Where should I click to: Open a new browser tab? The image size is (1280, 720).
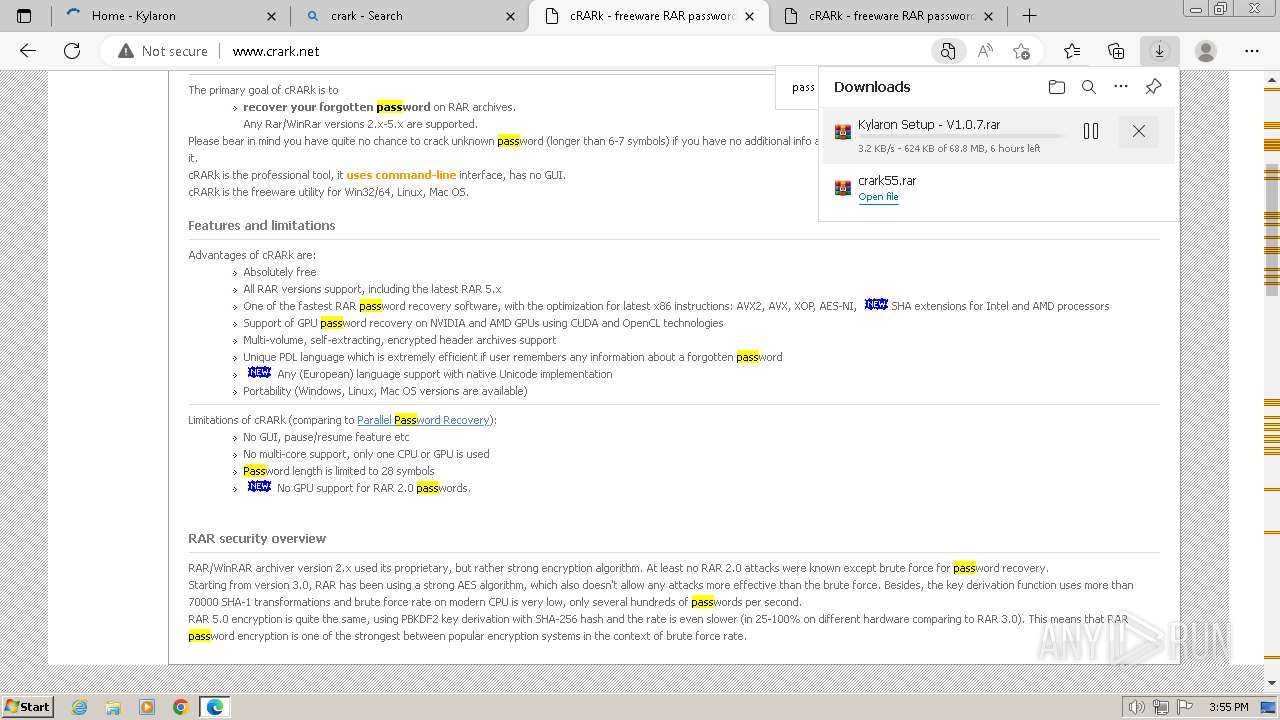tap(1029, 16)
